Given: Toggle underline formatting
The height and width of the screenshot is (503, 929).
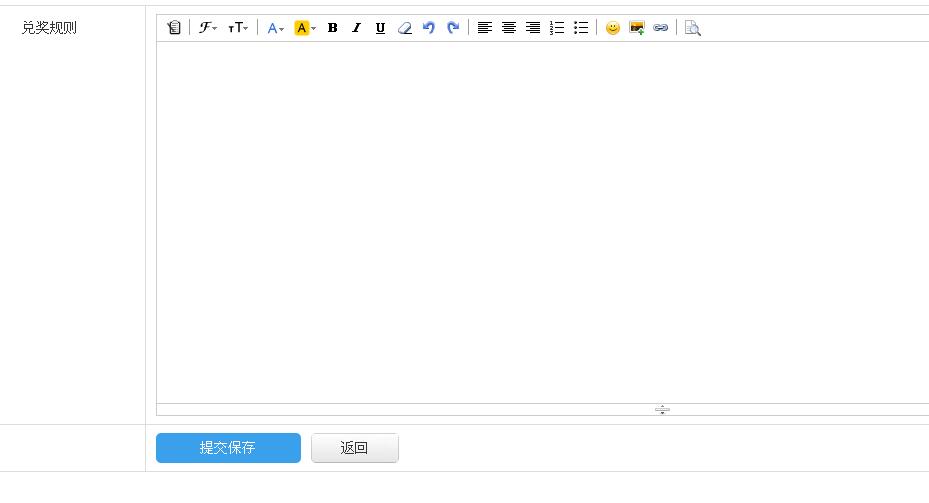Looking at the screenshot, I should pos(380,28).
